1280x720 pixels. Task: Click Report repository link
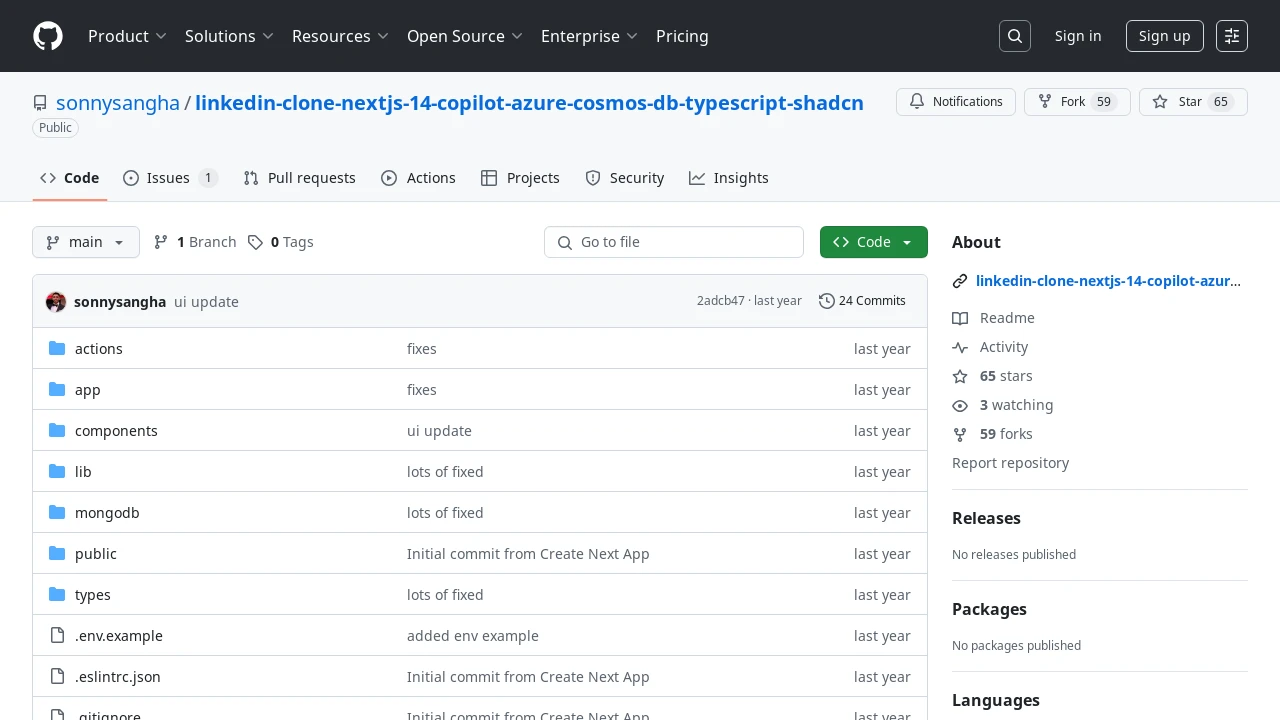(1010, 463)
